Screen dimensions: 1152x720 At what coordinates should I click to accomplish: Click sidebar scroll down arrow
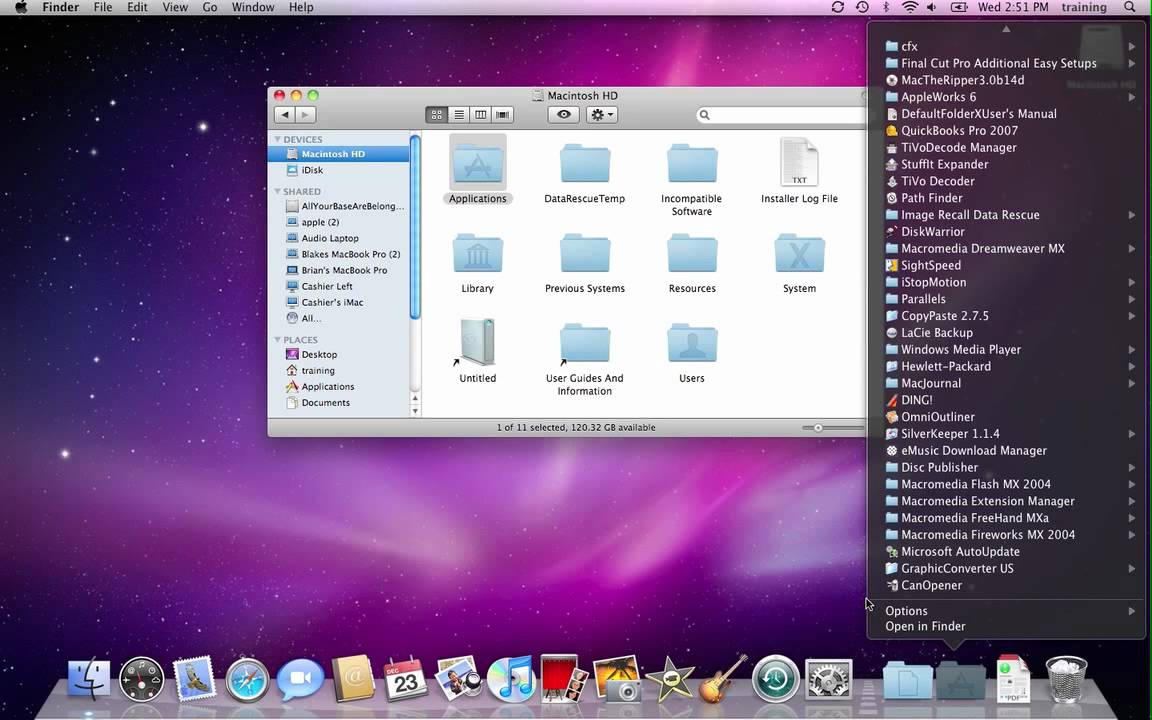[x=415, y=411]
